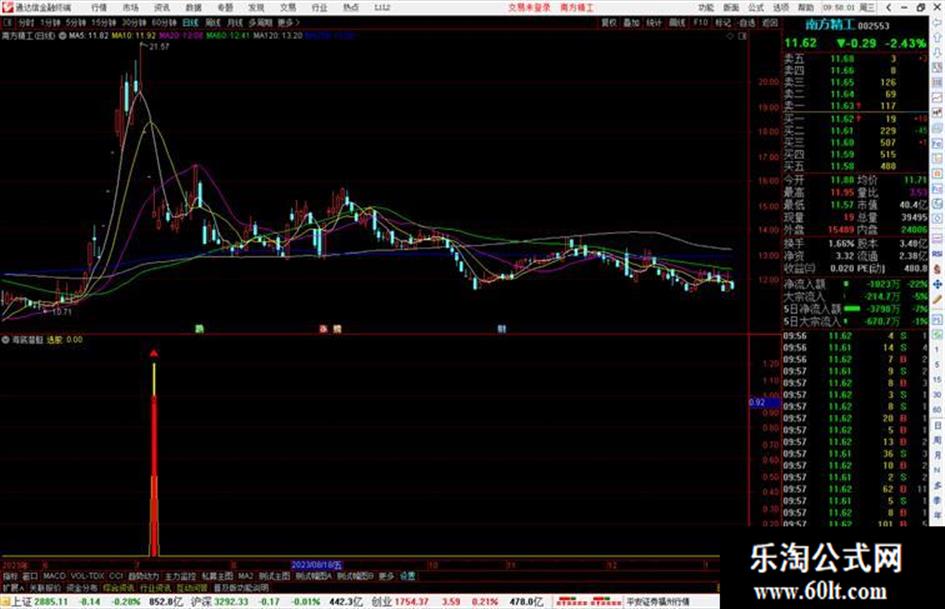The width and height of the screenshot is (945, 609).
Task: Open the 多周期 multi-period view
Action: pos(260,23)
